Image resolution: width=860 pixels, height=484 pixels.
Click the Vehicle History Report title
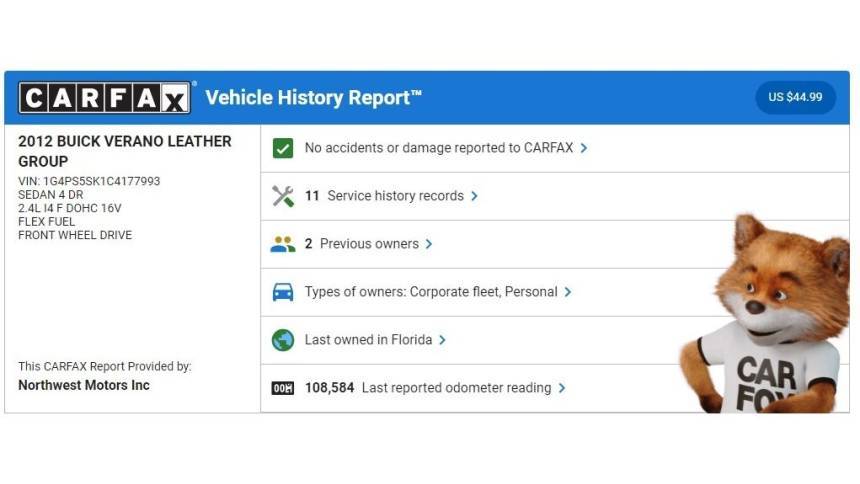point(314,98)
